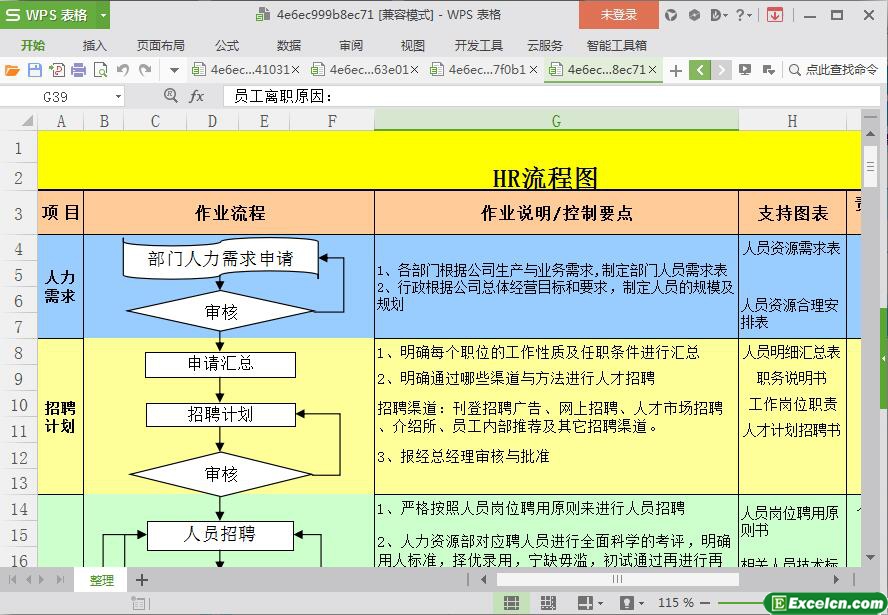Open the reading mode dropdown arrow in status bar
The height and width of the screenshot is (615, 888).
tap(601, 604)
